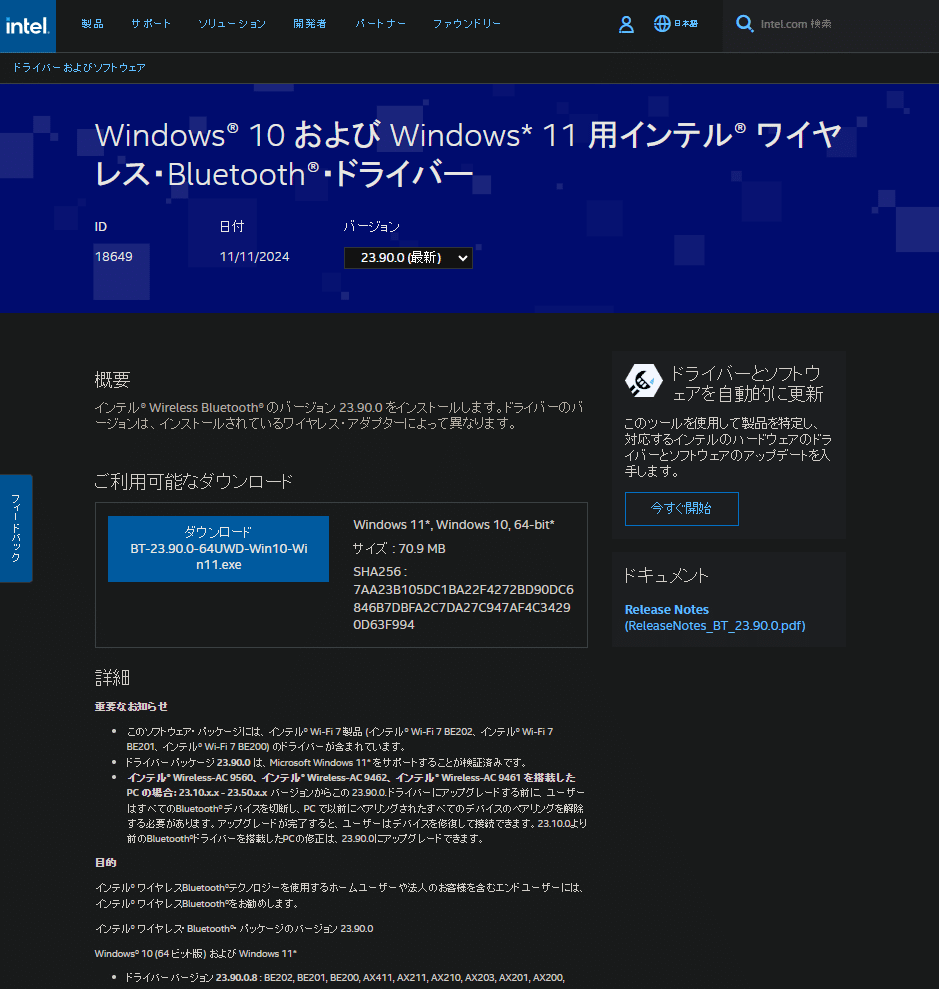939x989 pixels.
Task: Open the フィードバック side tab
Action: pos(16,529)
